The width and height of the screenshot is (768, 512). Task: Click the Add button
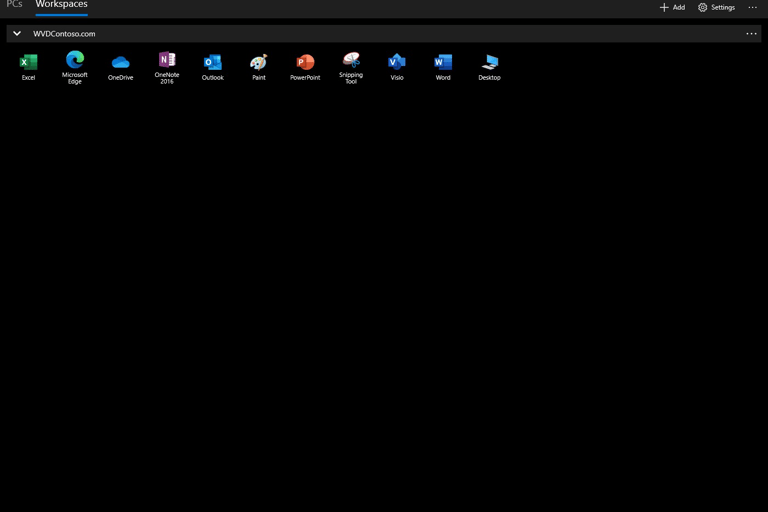tap(672, 7)
